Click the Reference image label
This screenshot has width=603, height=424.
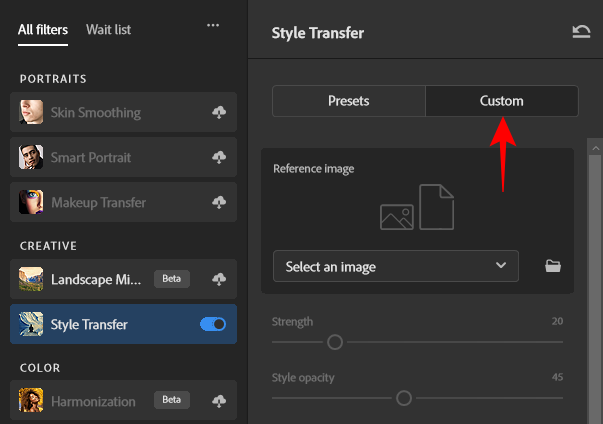click(313, 169)
